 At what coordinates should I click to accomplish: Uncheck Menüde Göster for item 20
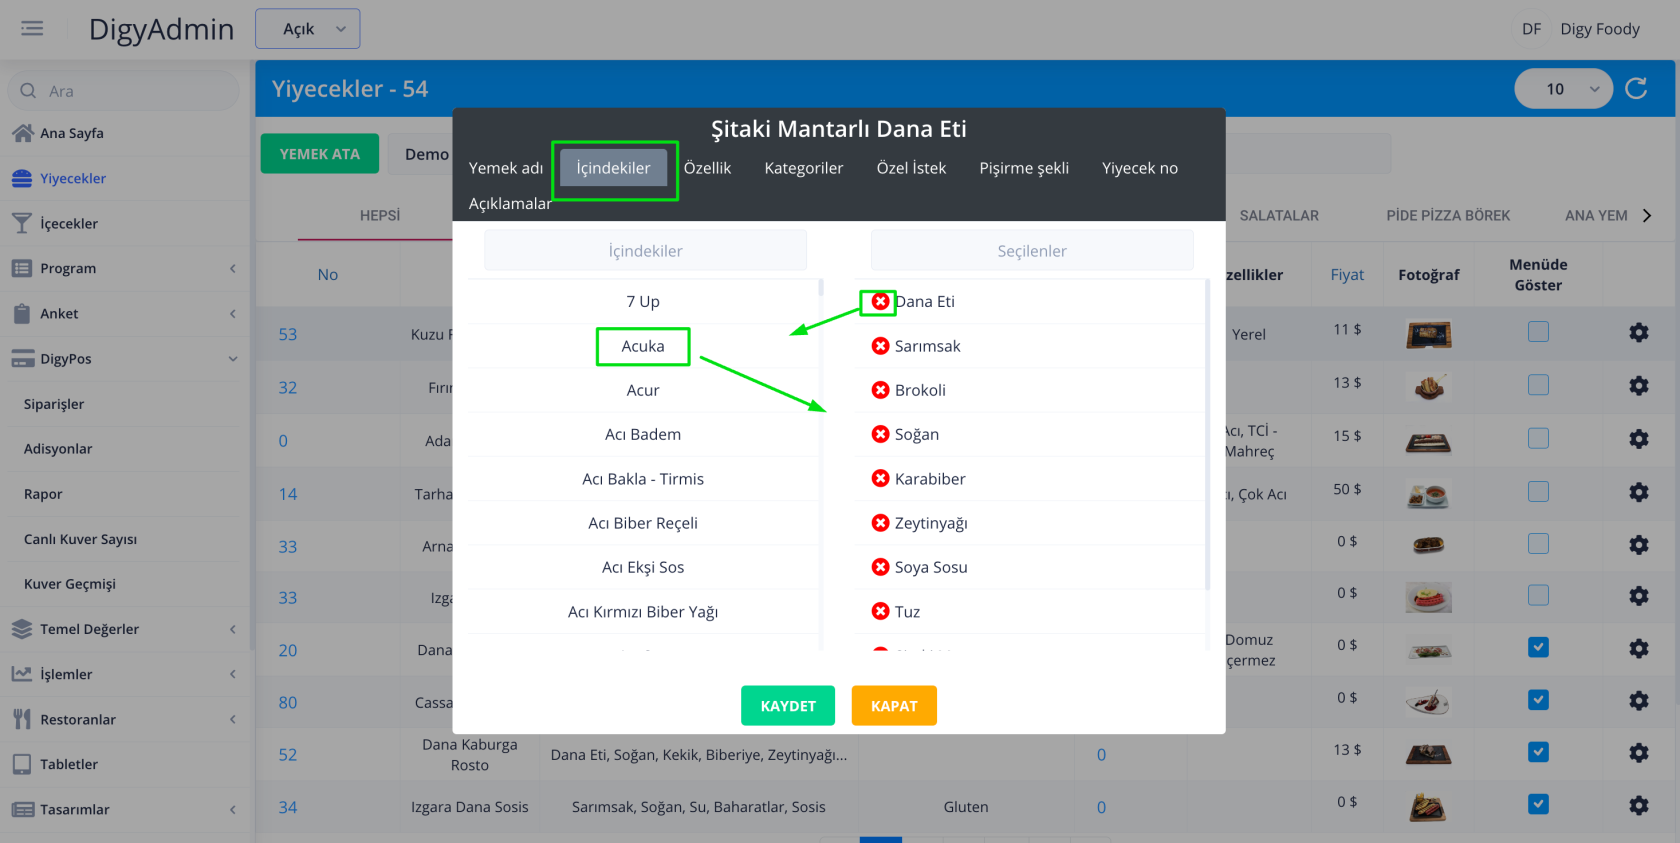pyautogui.click(x=1538, y=648)
